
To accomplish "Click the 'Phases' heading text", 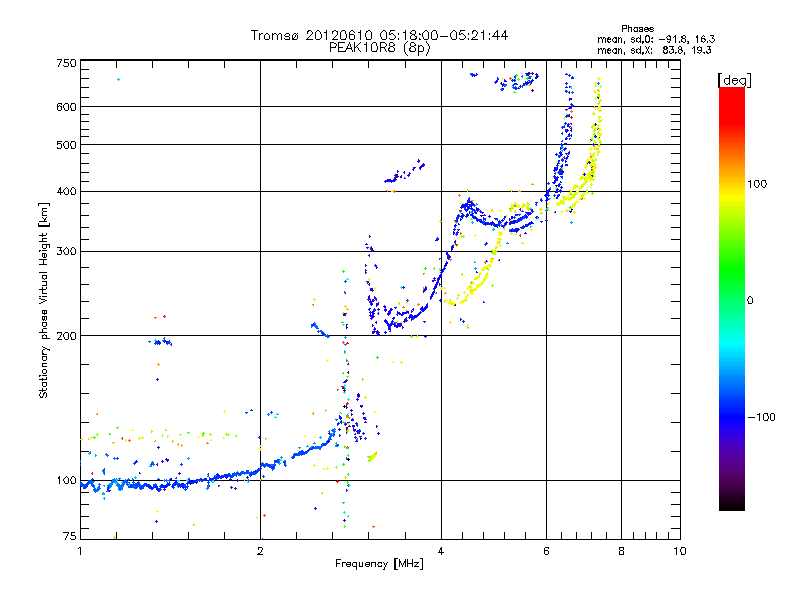I will [637, 29].
